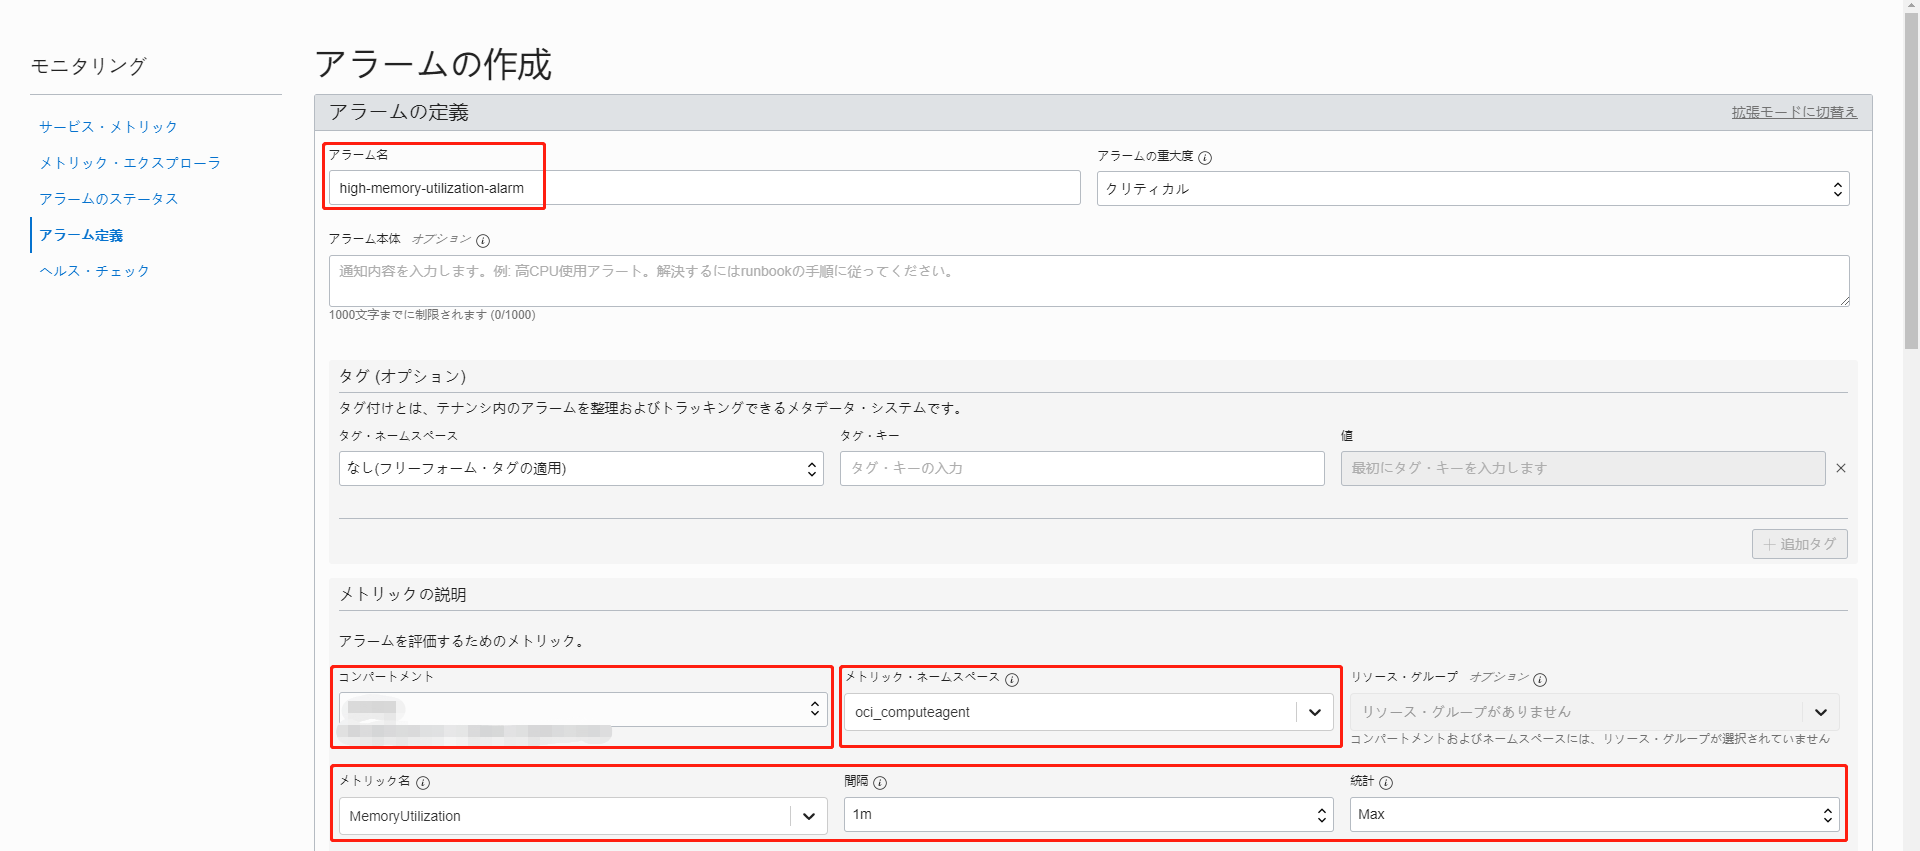Click the アラーム名 text field

pyautogui.click(x=704, y=188)
